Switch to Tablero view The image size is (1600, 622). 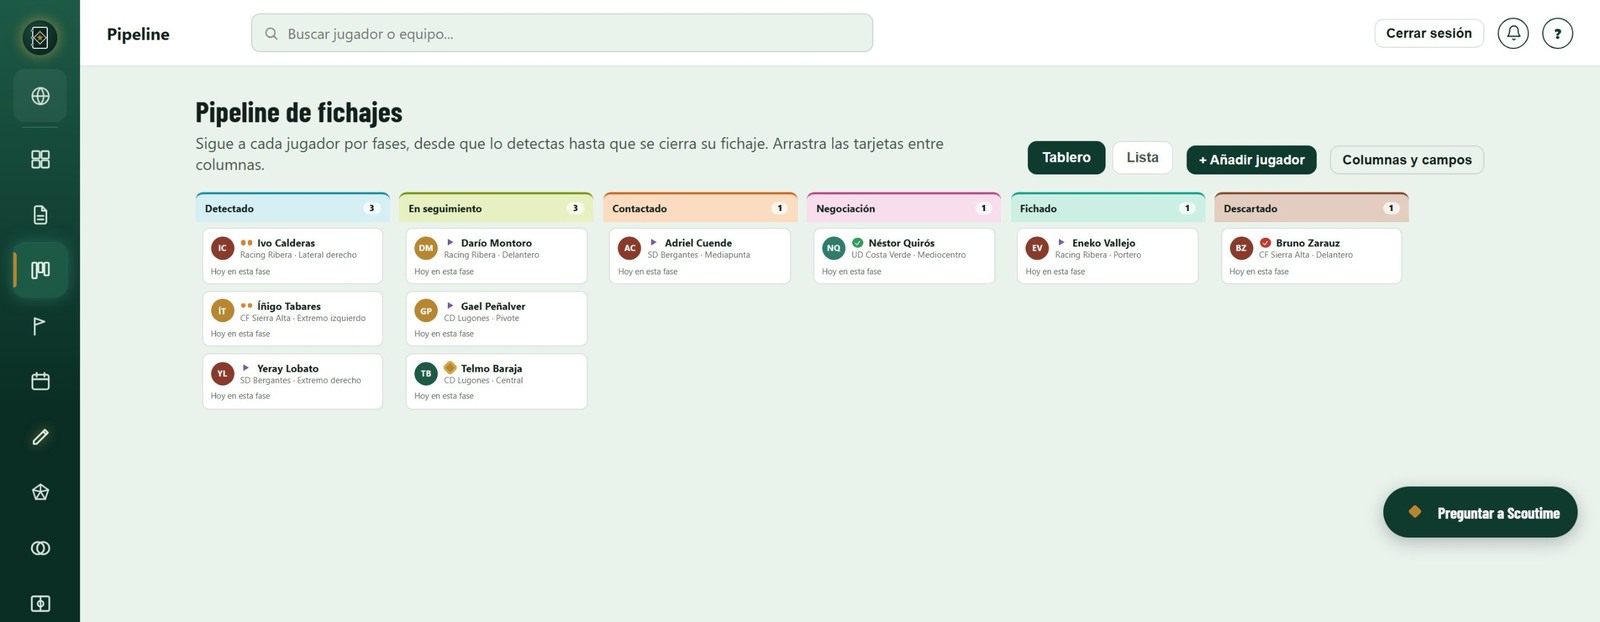point(1066,158)
